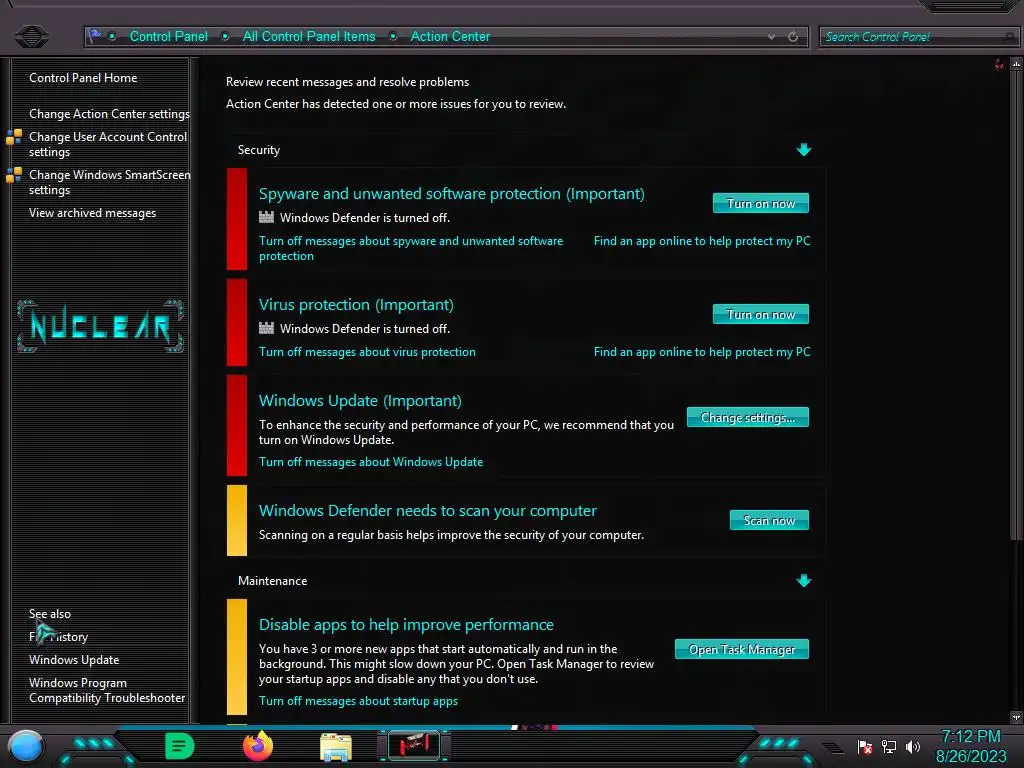Click Disable apps to help improve performance heading

[406, 625]
